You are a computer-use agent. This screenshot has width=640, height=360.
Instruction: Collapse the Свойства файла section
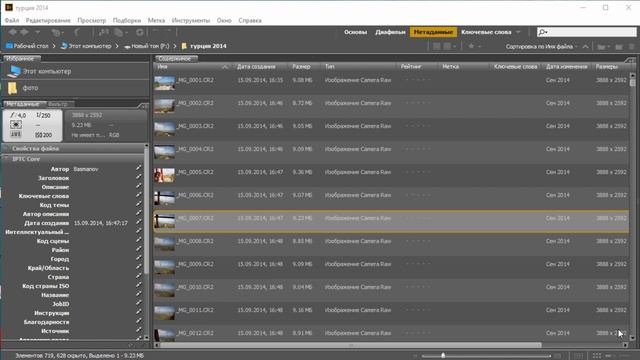tap(7, 149)
